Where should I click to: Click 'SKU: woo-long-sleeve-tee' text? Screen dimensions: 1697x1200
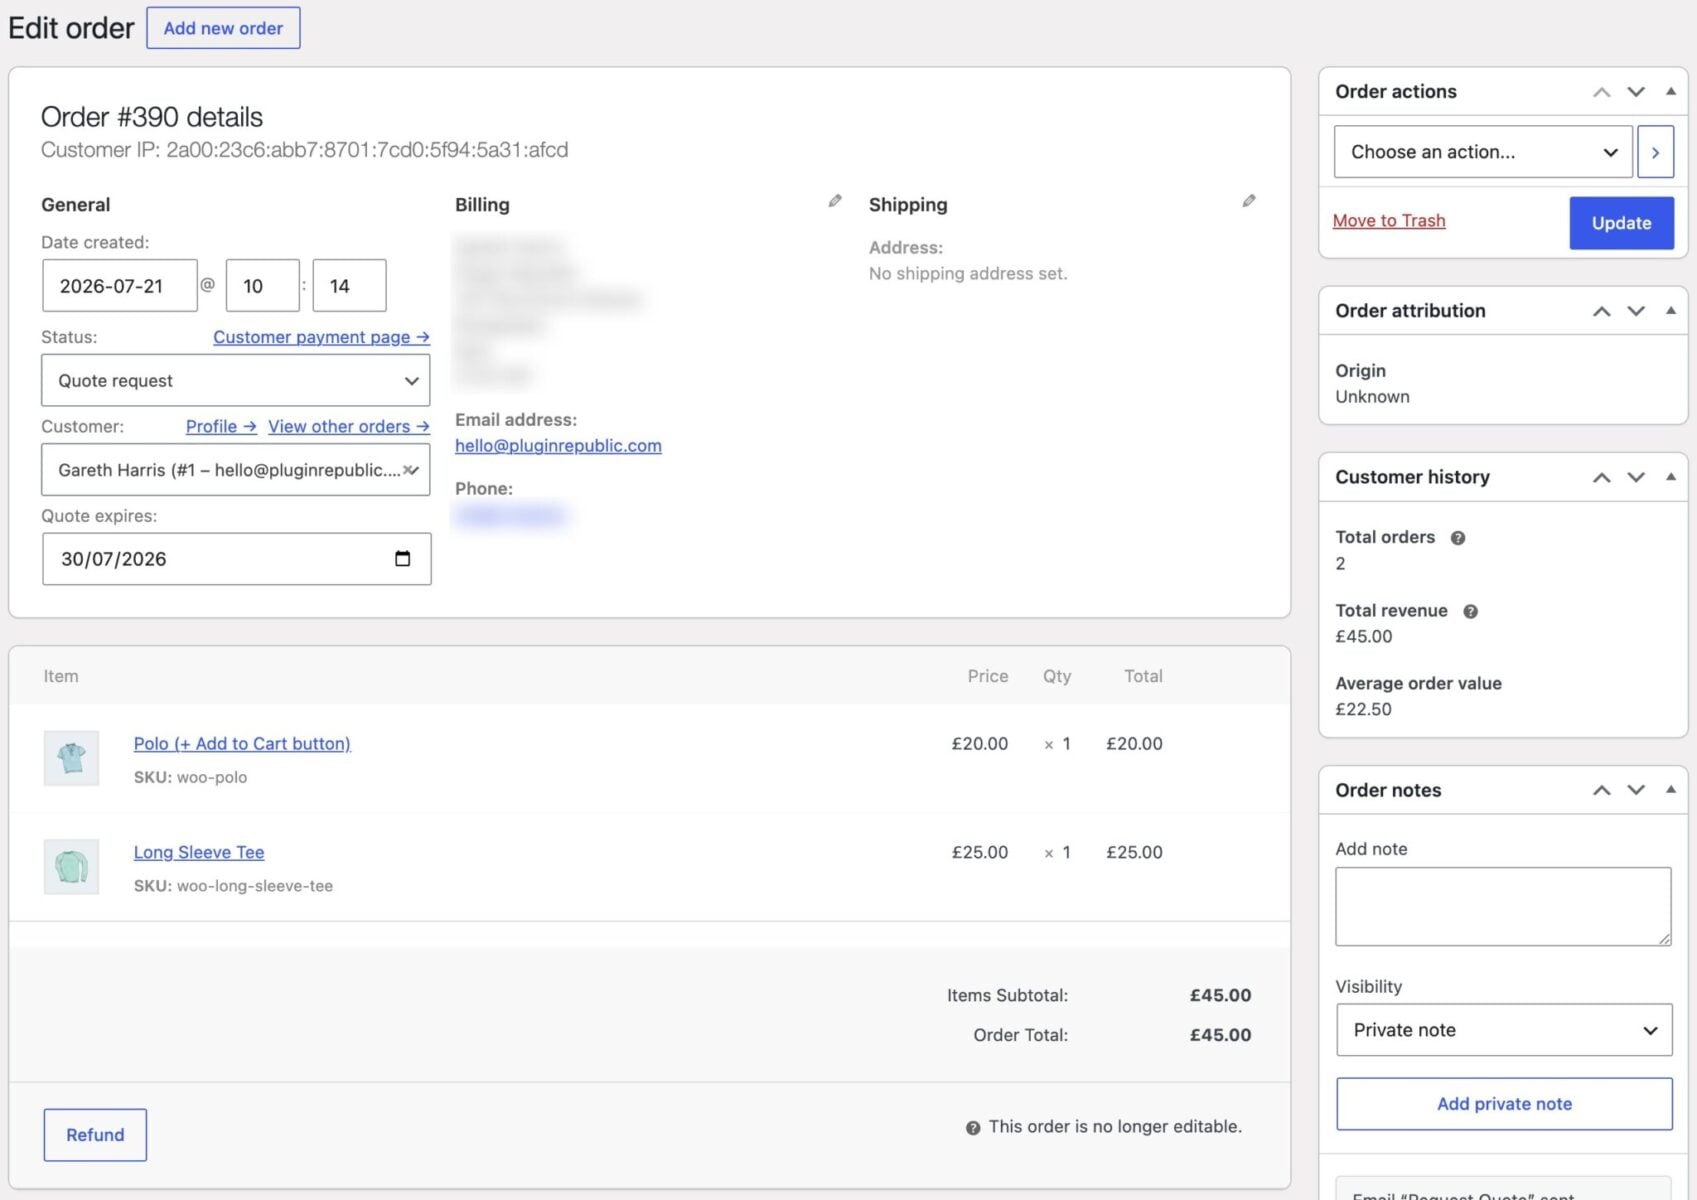233,886
